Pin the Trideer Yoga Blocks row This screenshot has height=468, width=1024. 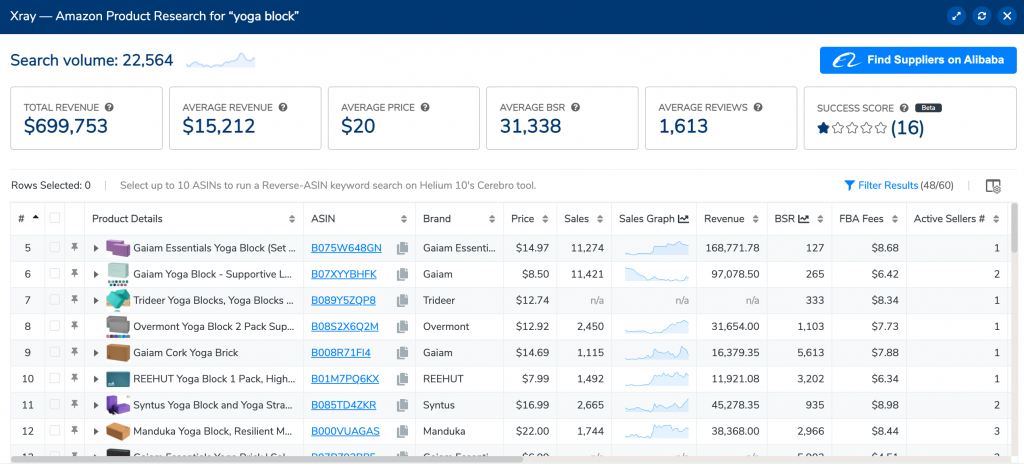74,300
